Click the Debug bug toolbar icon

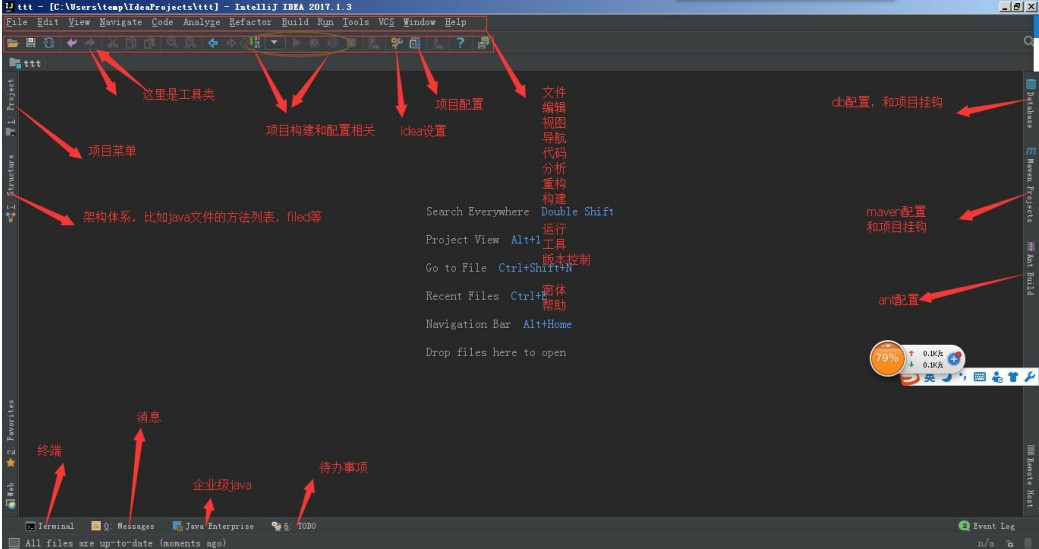coord(314,43)
